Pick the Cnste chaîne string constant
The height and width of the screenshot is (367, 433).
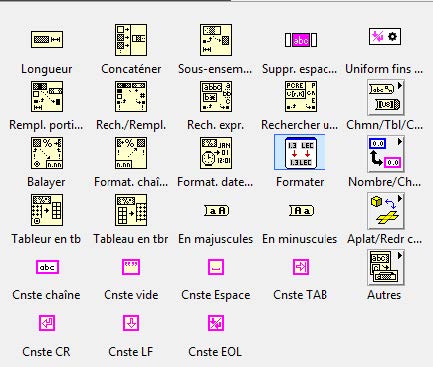[47, 267]
